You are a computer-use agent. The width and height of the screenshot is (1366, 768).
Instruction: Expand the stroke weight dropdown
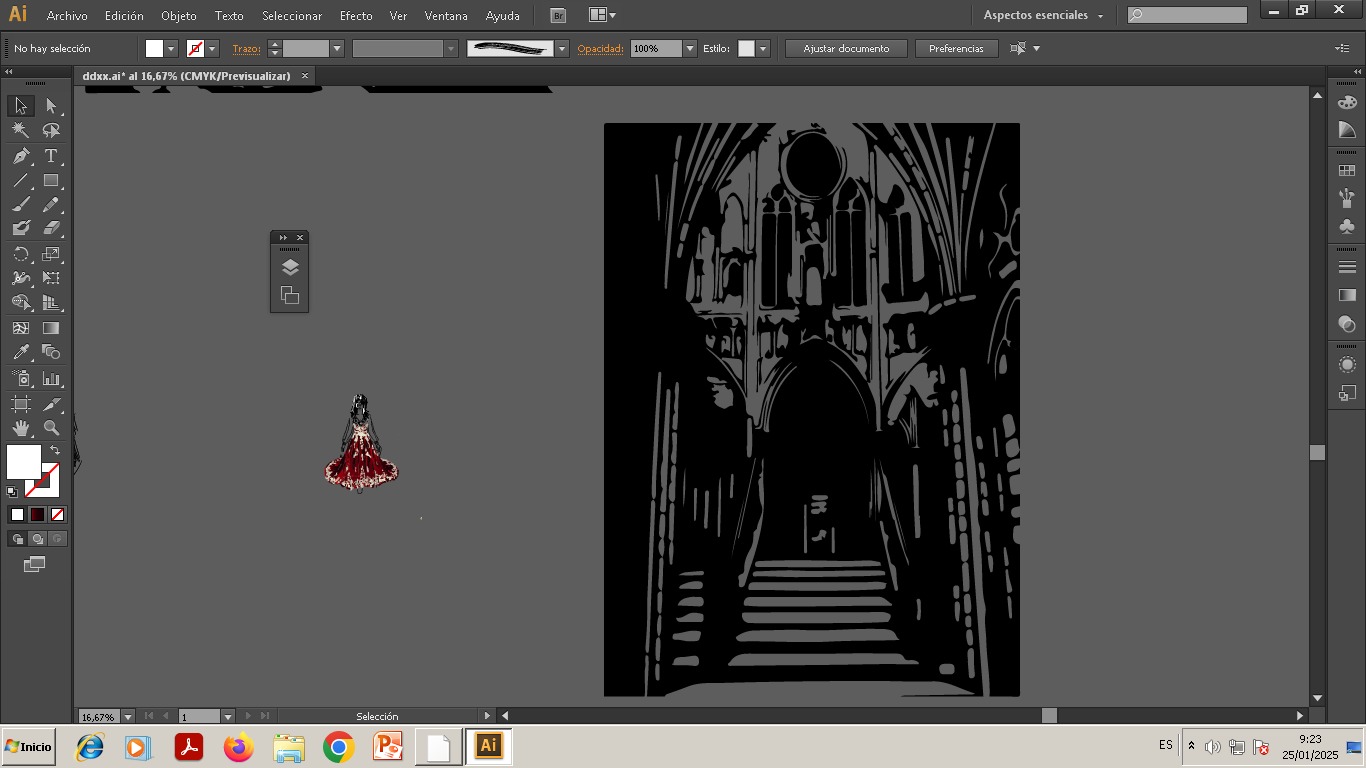click(x=337, y=48)
